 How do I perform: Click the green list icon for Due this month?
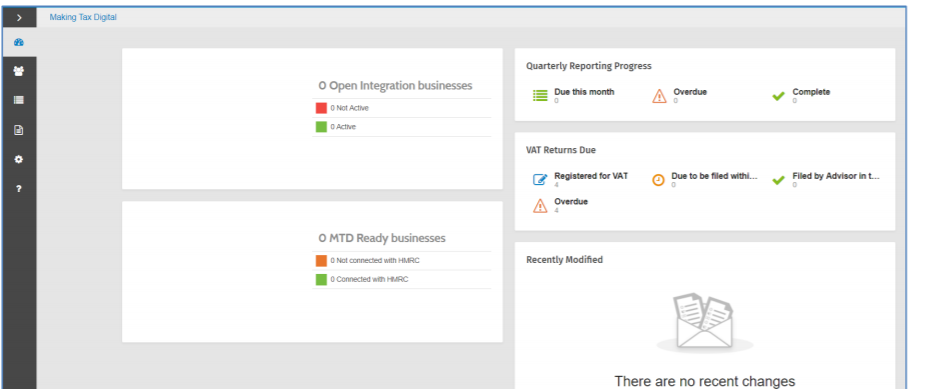[540, 95]
